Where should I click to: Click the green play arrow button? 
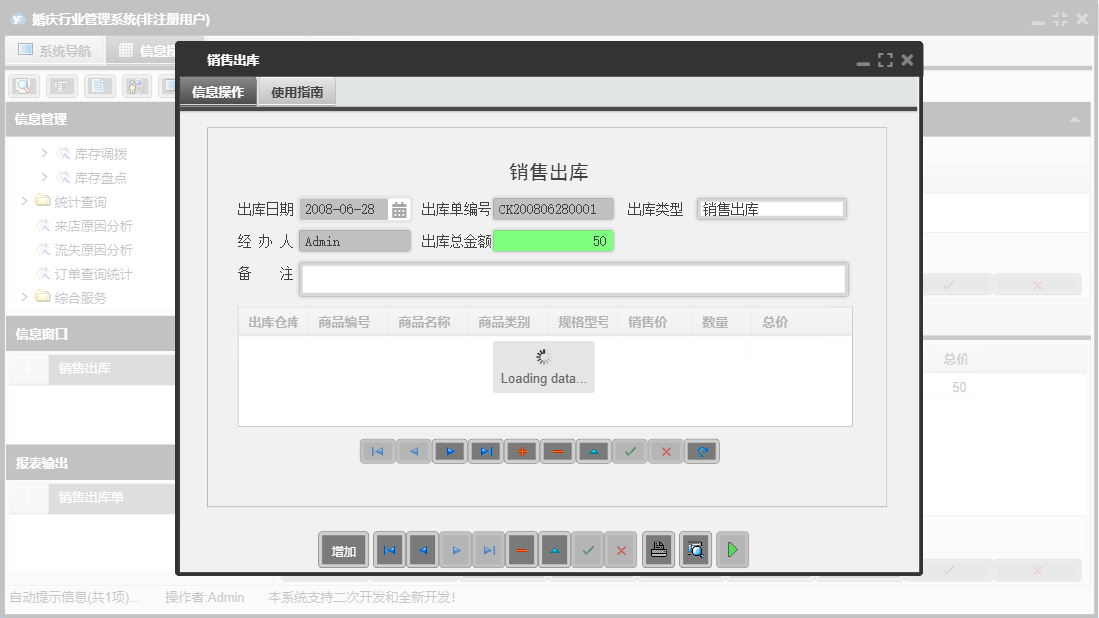732,550
